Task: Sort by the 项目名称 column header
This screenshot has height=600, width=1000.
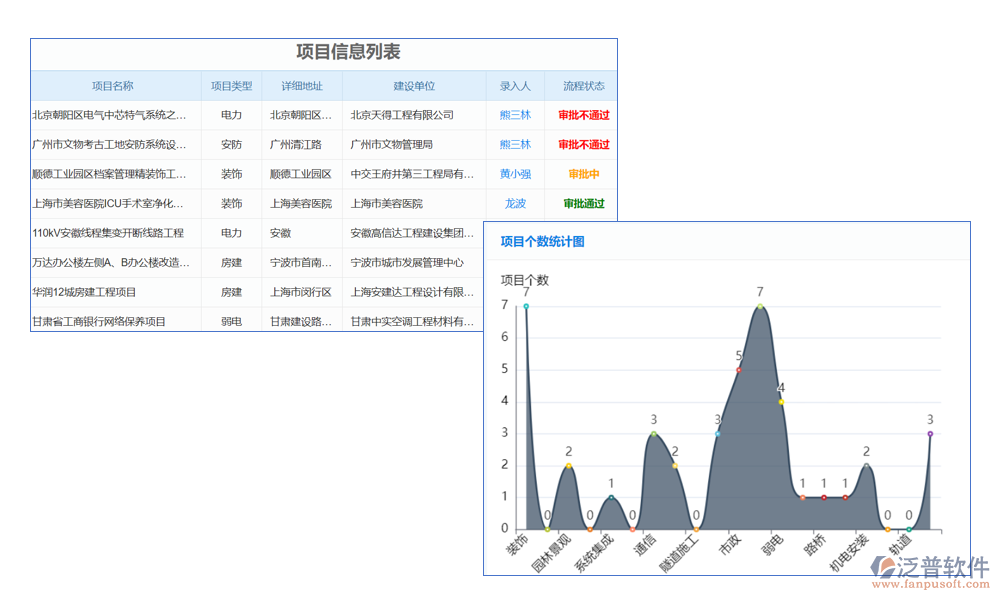Action: click(x=113, y=86)
